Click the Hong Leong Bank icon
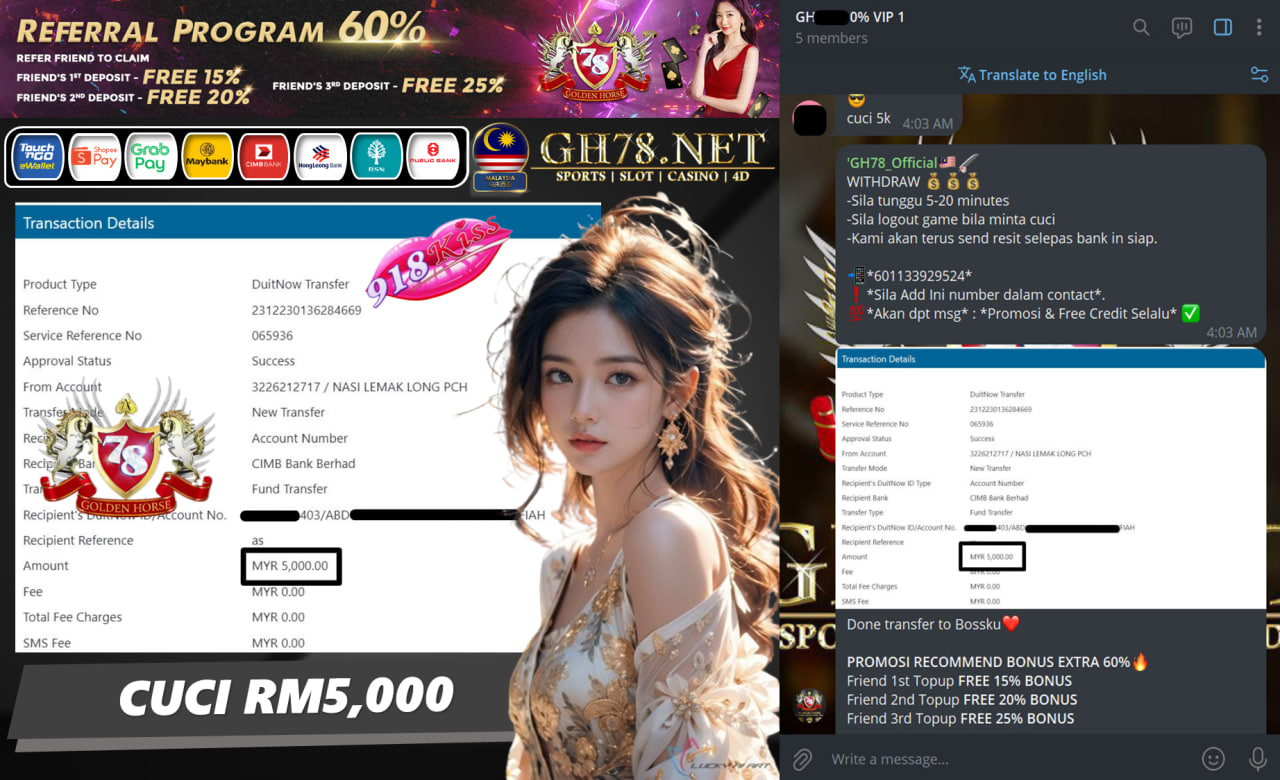 click(x=320, y=157)
